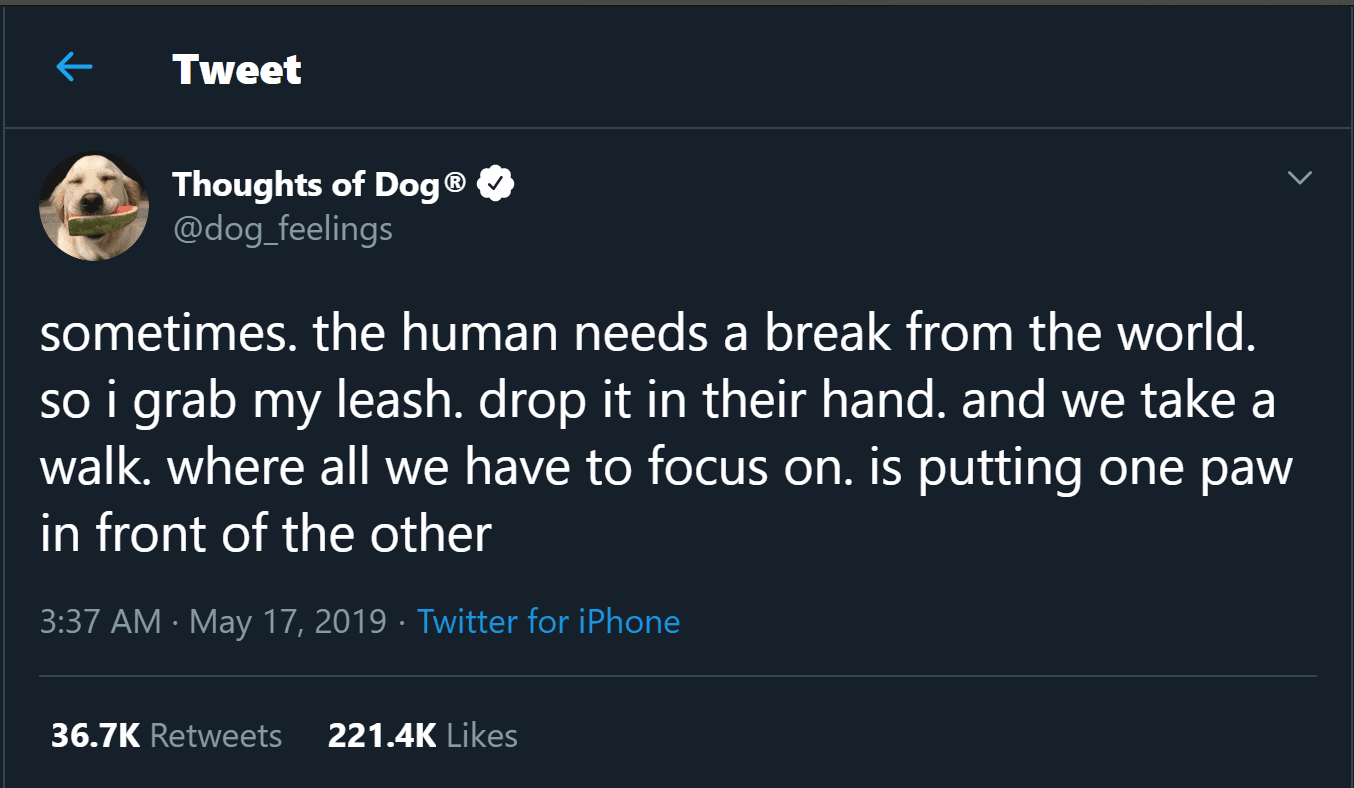Click the May 17, 2019 date
The height and width of the screenshot is (788, 1354).
pos(287,621)
